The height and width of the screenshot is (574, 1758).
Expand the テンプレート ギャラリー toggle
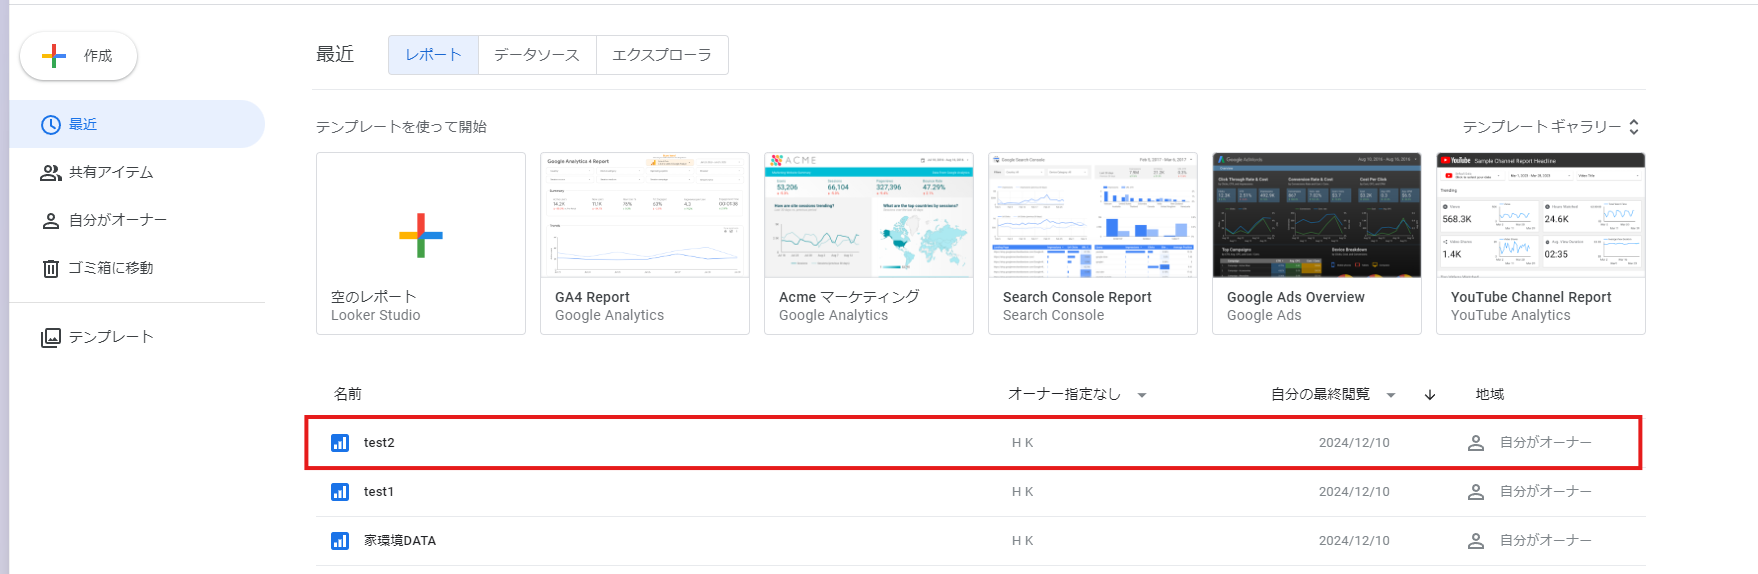coord(1551,127)
